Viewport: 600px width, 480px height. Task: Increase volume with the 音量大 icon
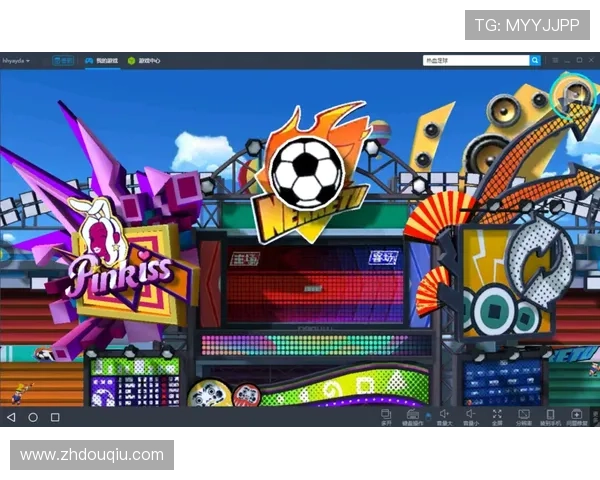pos(444,415)
